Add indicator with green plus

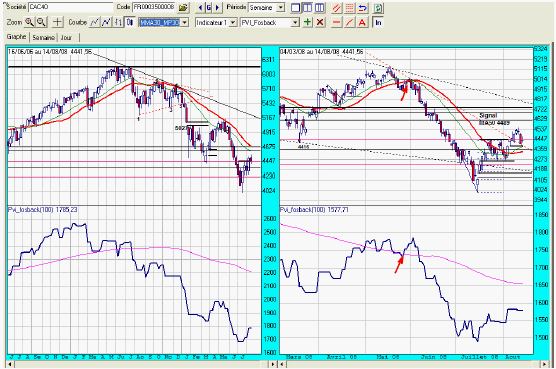[x=307, y=22]
